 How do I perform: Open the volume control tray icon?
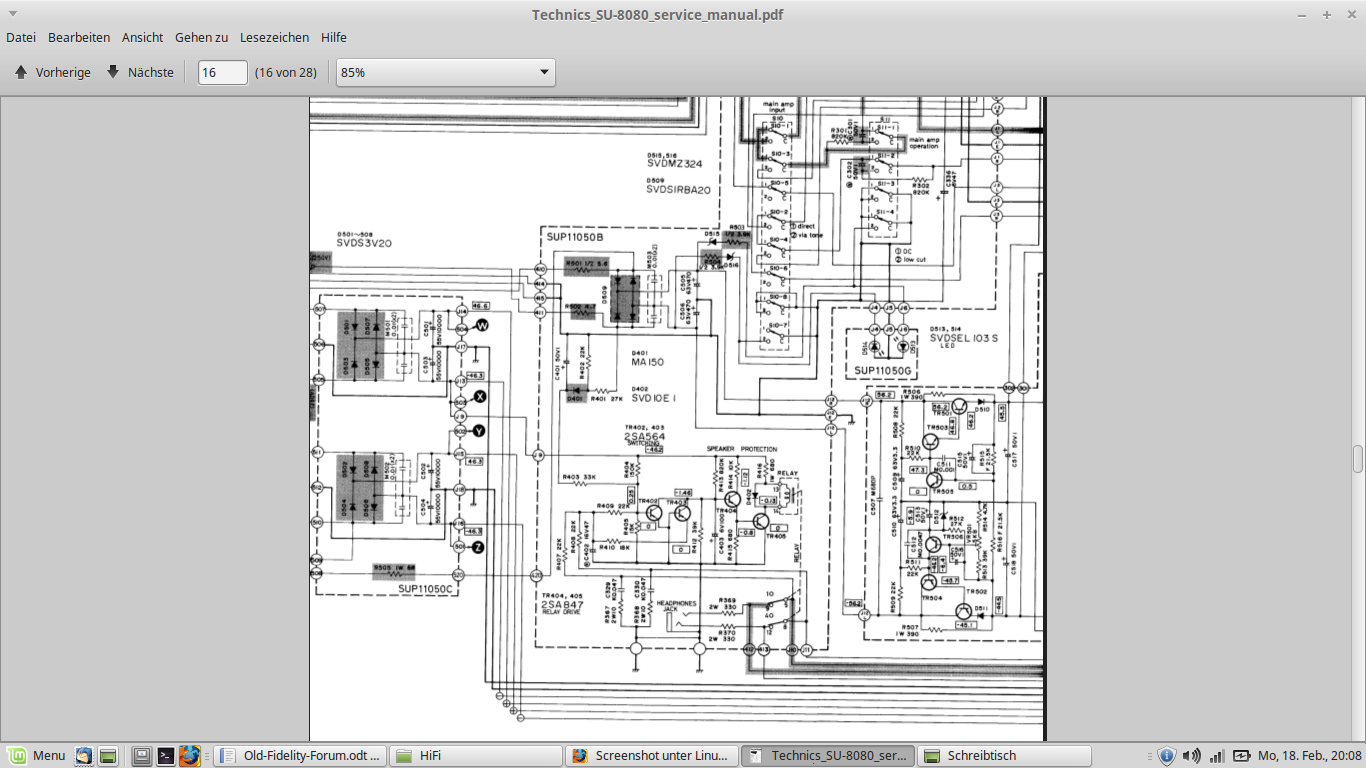(x=1191, y=756)
